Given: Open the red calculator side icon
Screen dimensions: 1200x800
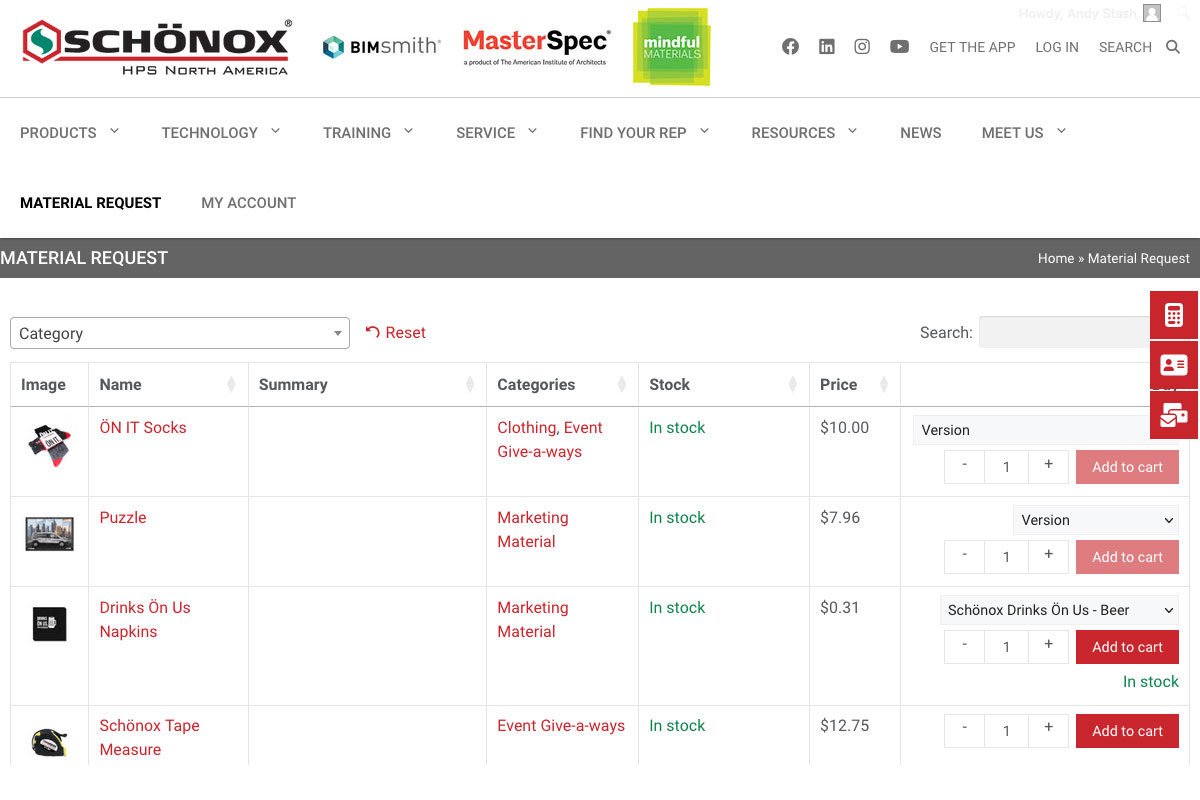Looking at the screenshot, I should 1173,316.
